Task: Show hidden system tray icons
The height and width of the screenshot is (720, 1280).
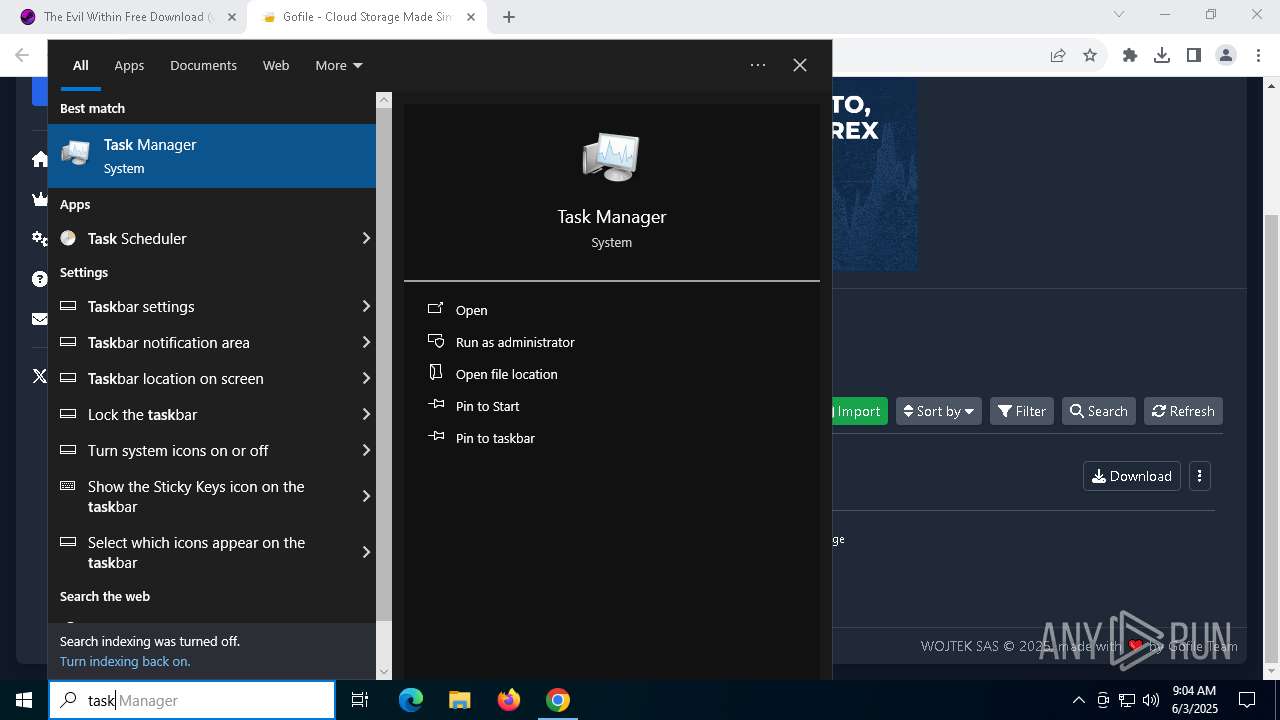Action: [1078, 700]
